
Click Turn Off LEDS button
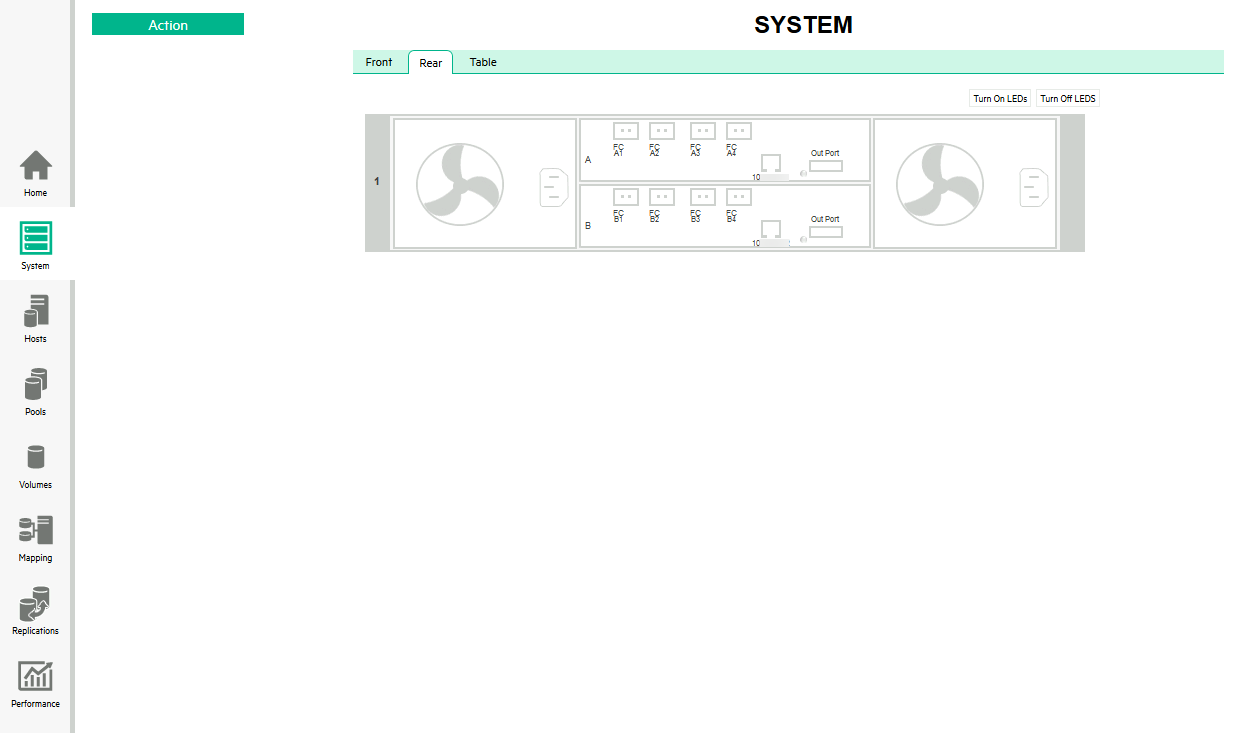pyautogui.click(x=1068, y=99)
